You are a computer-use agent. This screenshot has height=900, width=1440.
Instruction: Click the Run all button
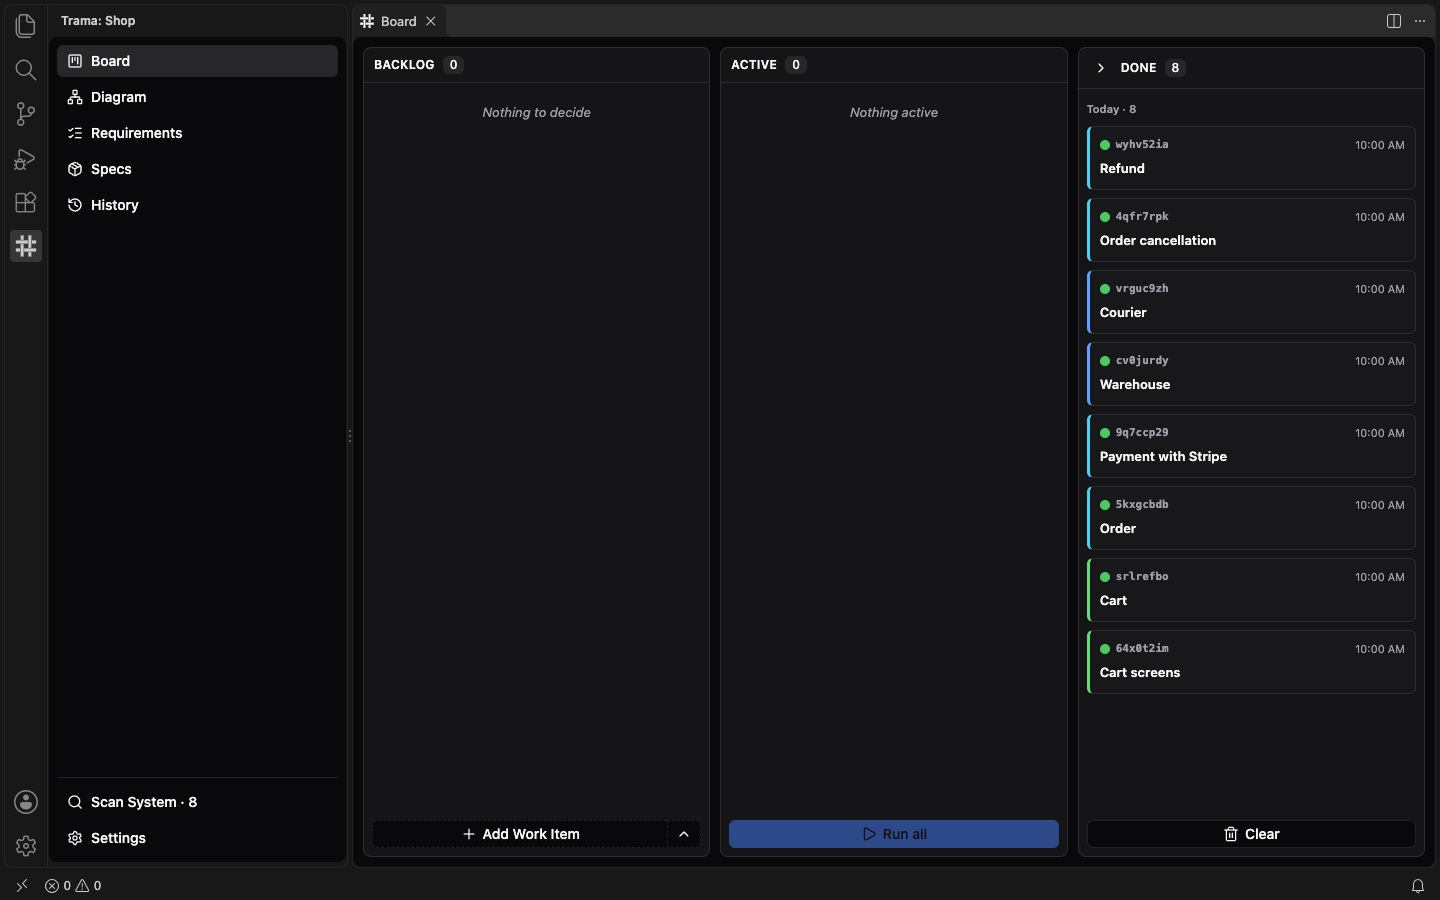[894, 834]
